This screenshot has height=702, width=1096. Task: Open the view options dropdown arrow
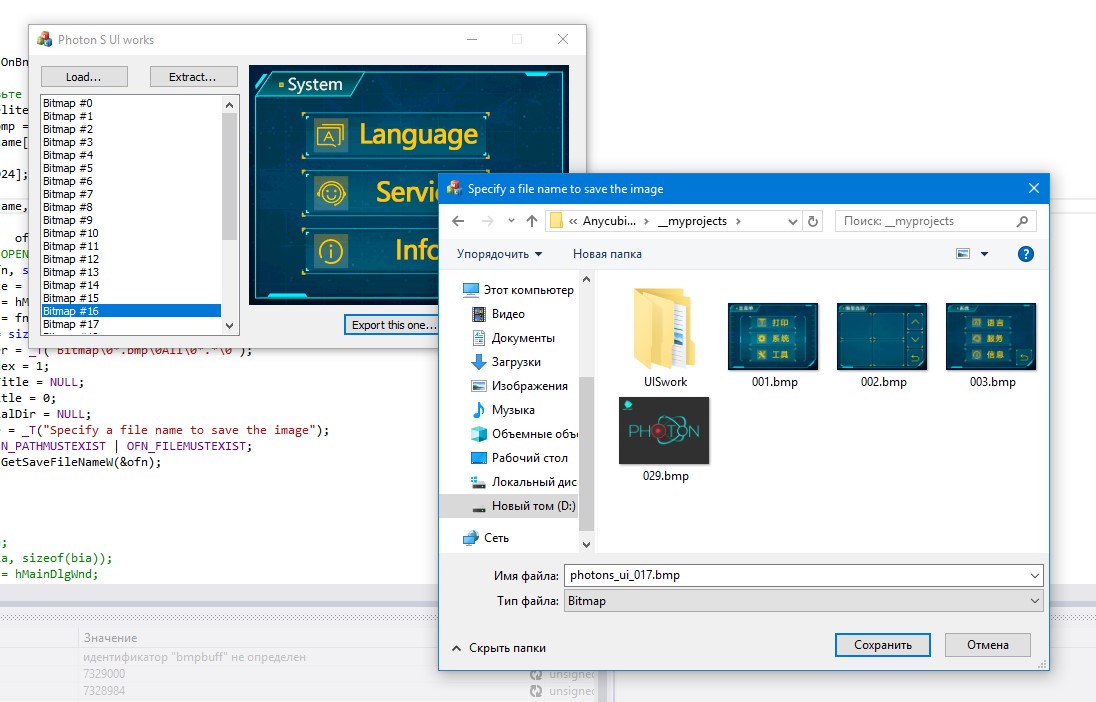tap(984, 254)
